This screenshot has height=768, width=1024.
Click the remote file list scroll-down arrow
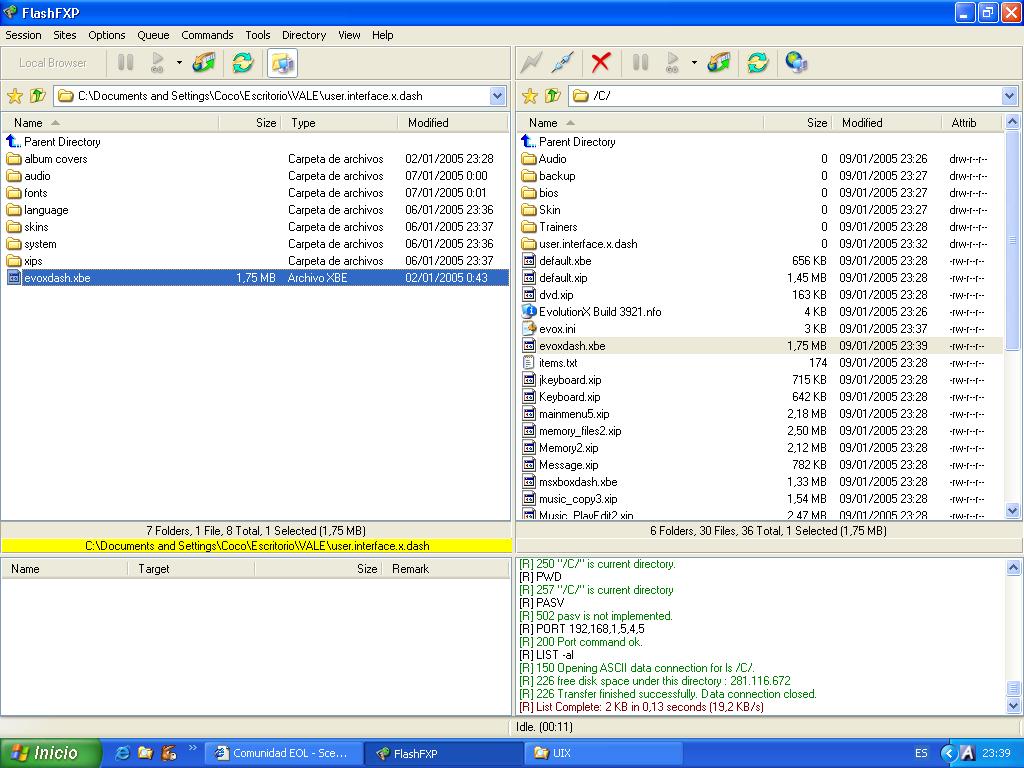(1013, 511)
